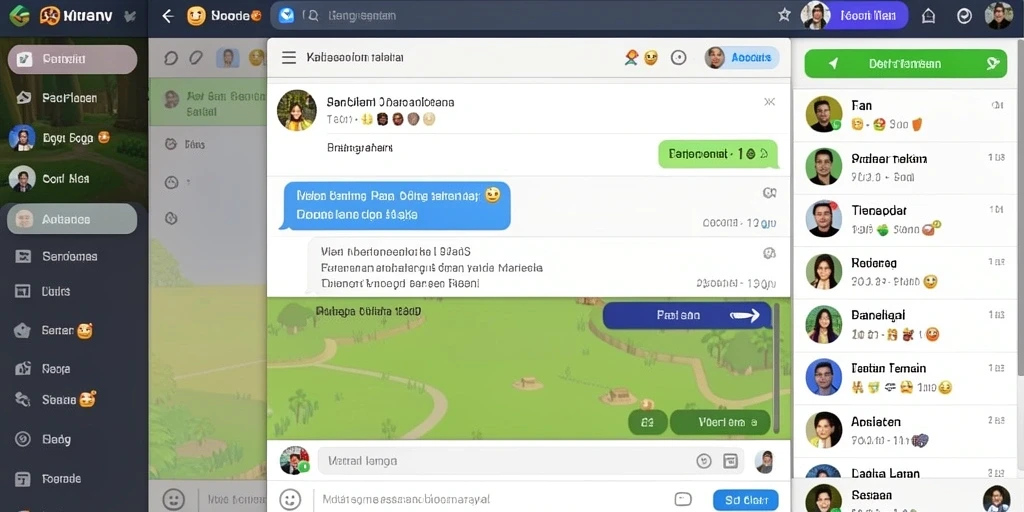Click the Sarter item icon in the sidebar
Image resolution: width=1024 pixels, height=512 pixels.
23,330
